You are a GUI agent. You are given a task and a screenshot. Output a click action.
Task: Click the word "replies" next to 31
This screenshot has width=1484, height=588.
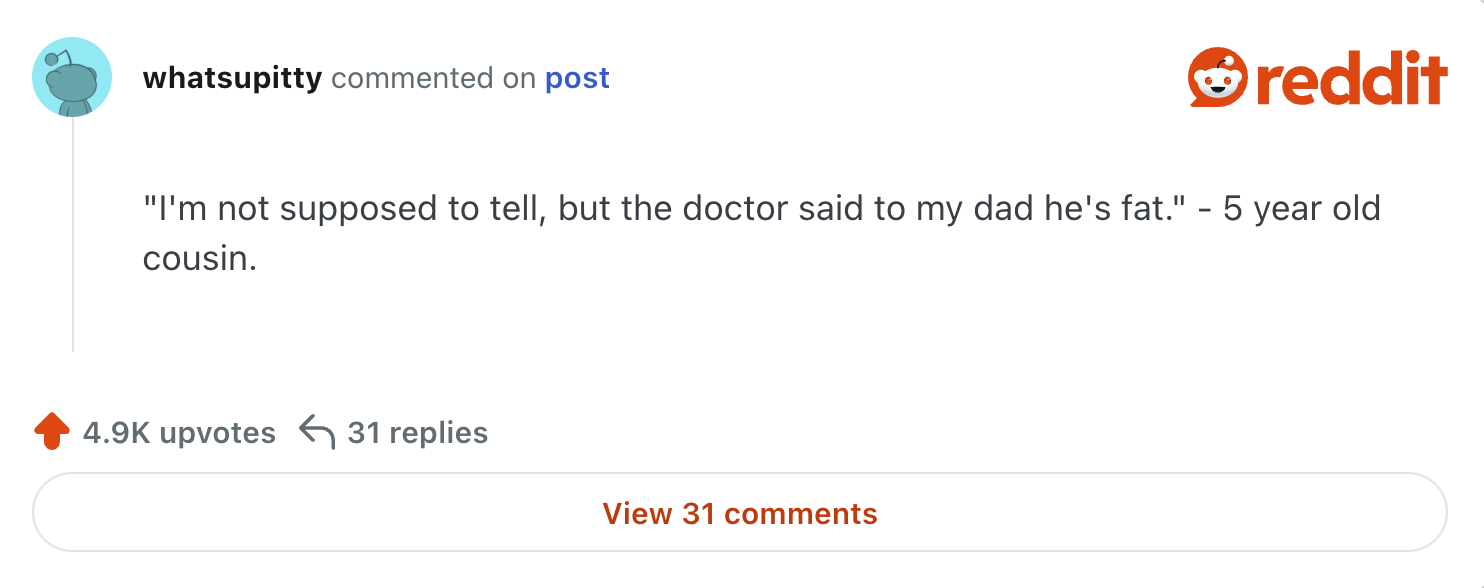tap(438, 433)
